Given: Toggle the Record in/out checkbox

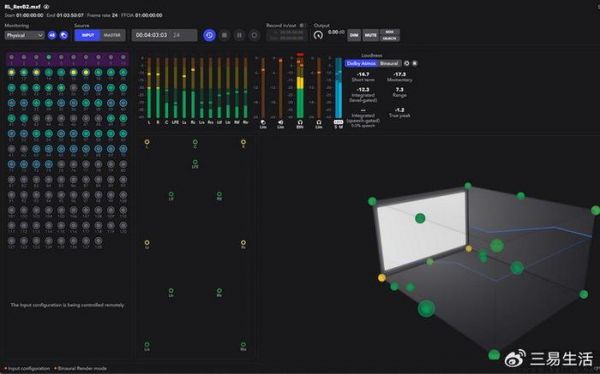Looking at the screenshot, I should [x=302, y=25].
